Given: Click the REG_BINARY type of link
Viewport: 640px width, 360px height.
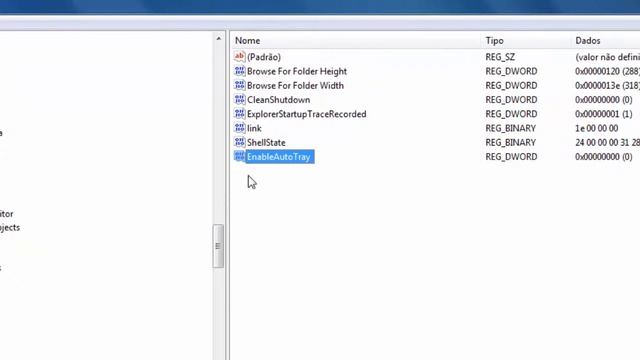Looking at the screenshot, I should point(510,129).
